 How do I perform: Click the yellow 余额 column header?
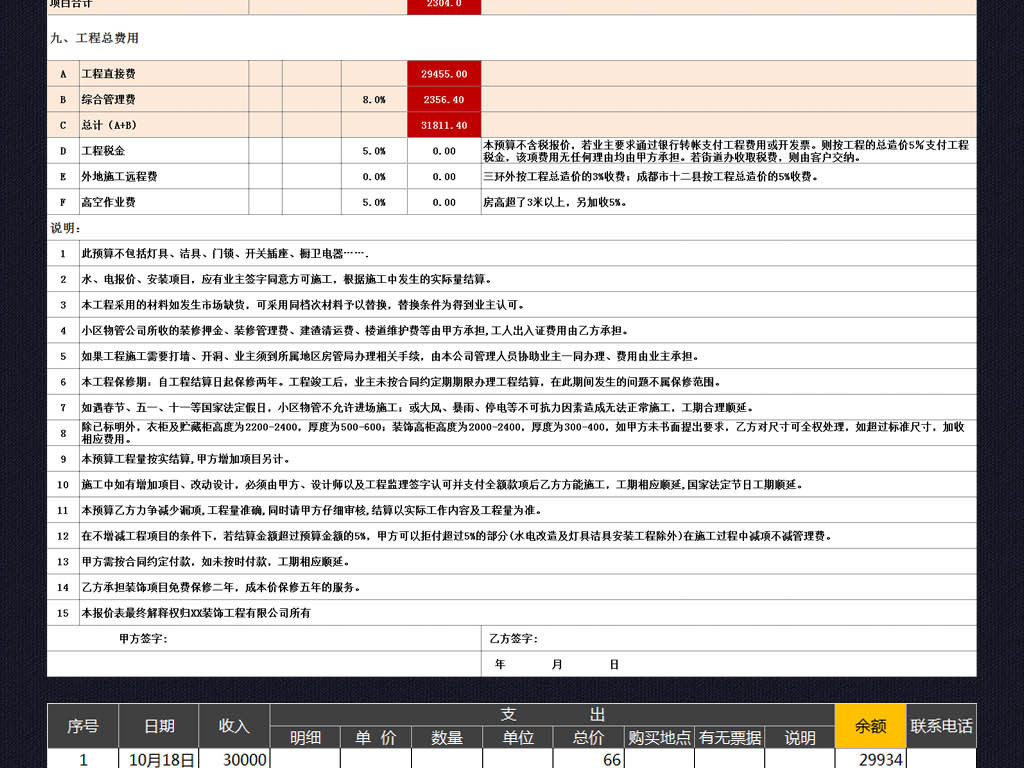(870, 726)
